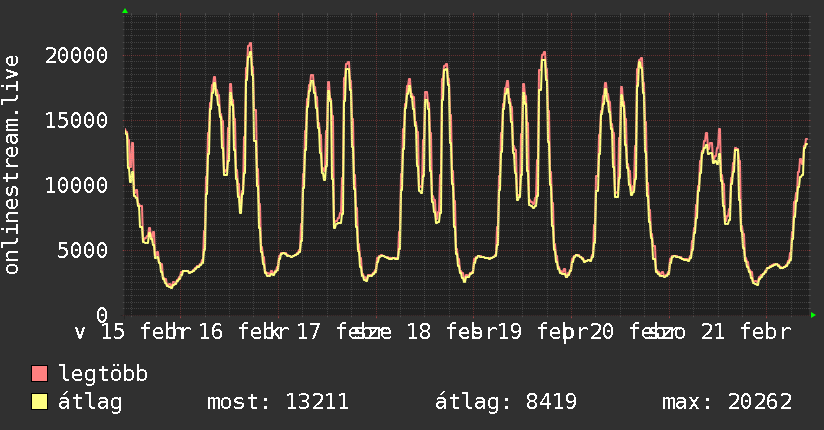Click the 'max: 20262' statistic
The width and height of the screenshot is (824, 430).
click(727, 402)
